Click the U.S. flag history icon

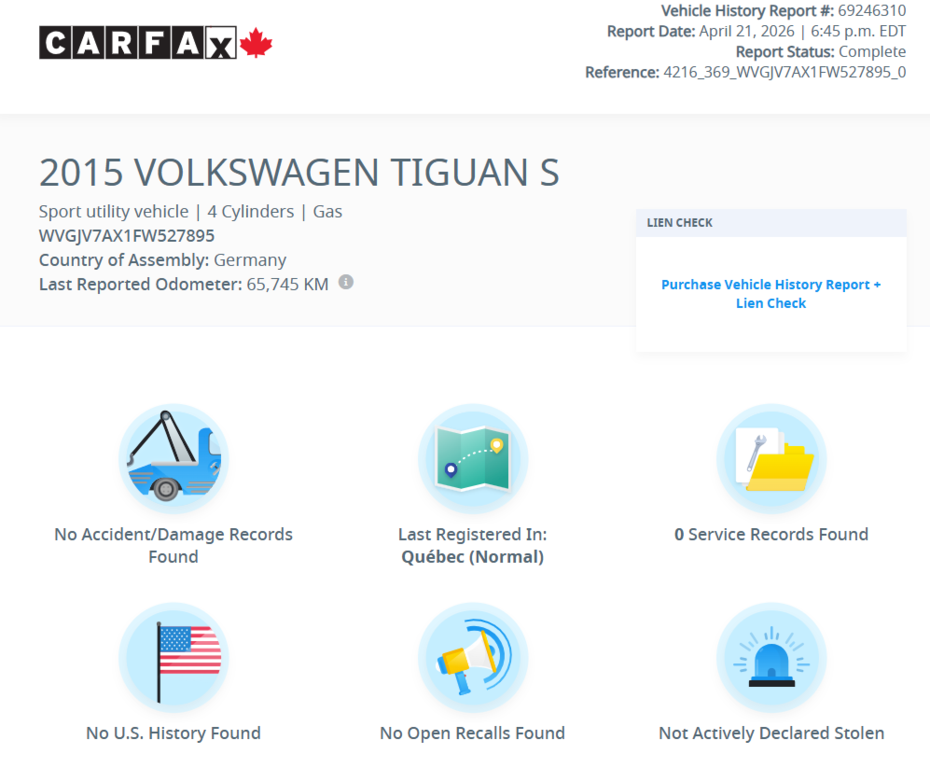point(173,657)
